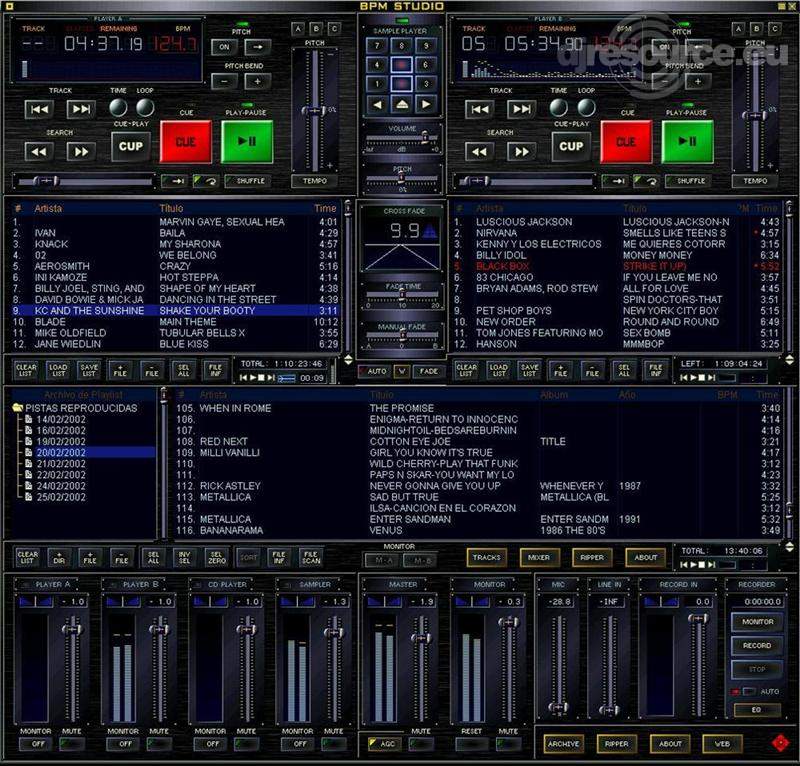Fast-forward search on Player B

click(x=521, y=152)
